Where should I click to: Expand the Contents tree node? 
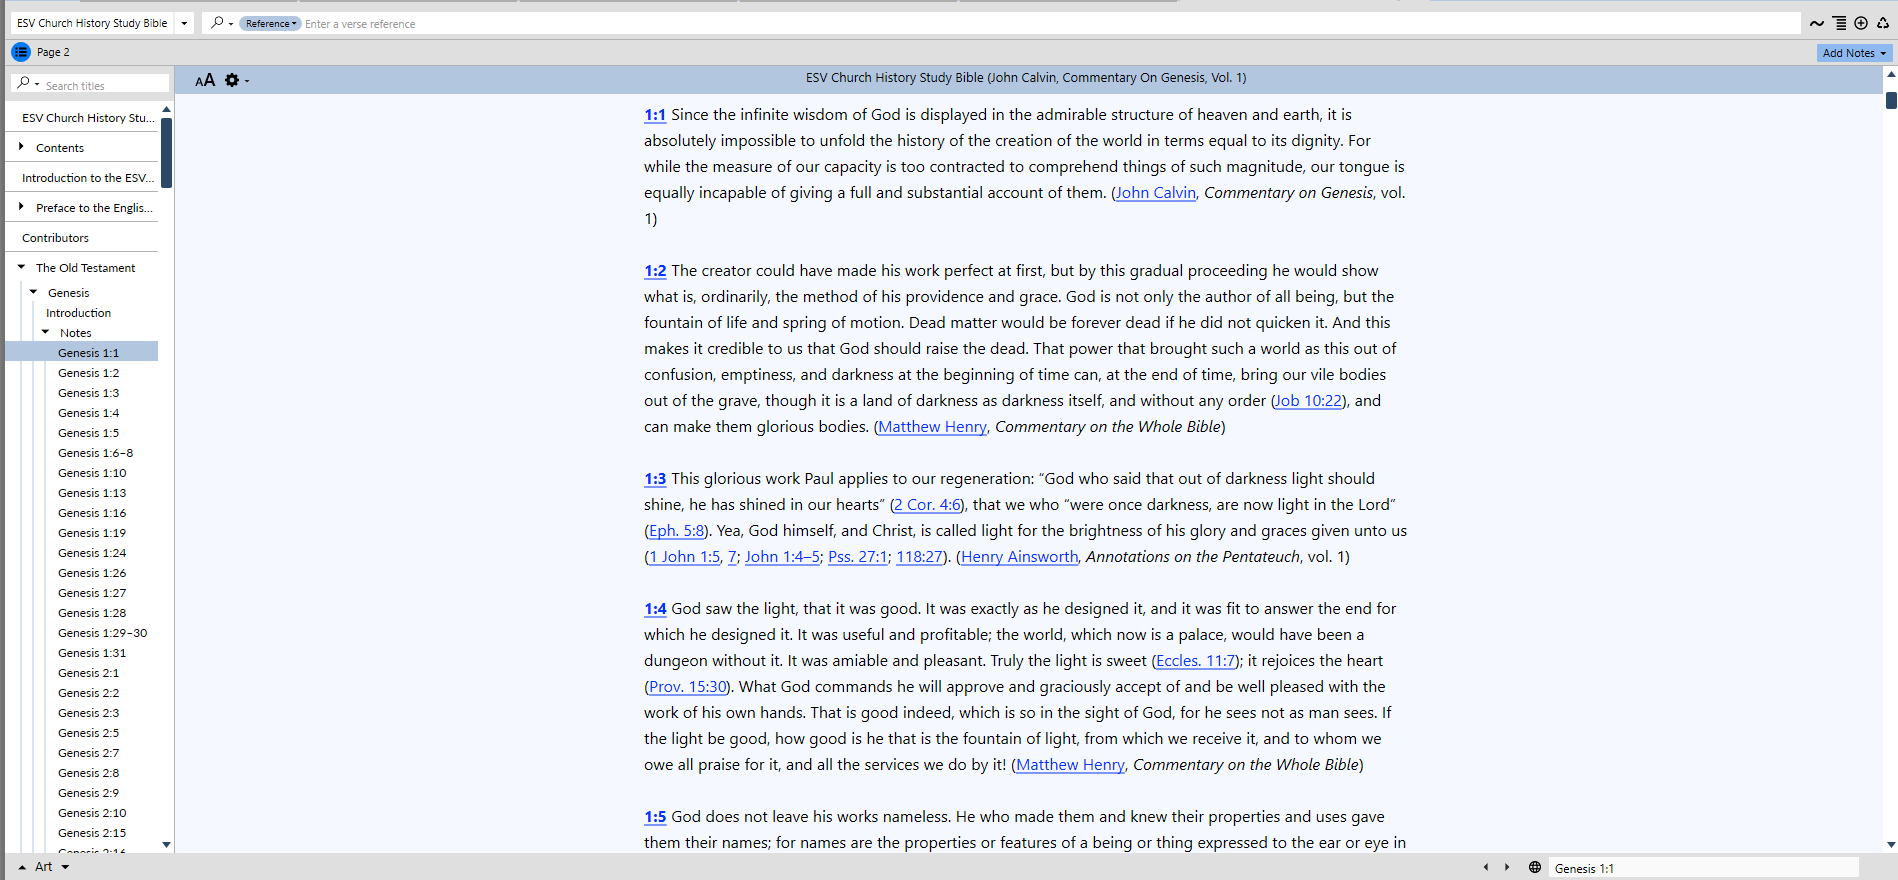click(21, 147)
